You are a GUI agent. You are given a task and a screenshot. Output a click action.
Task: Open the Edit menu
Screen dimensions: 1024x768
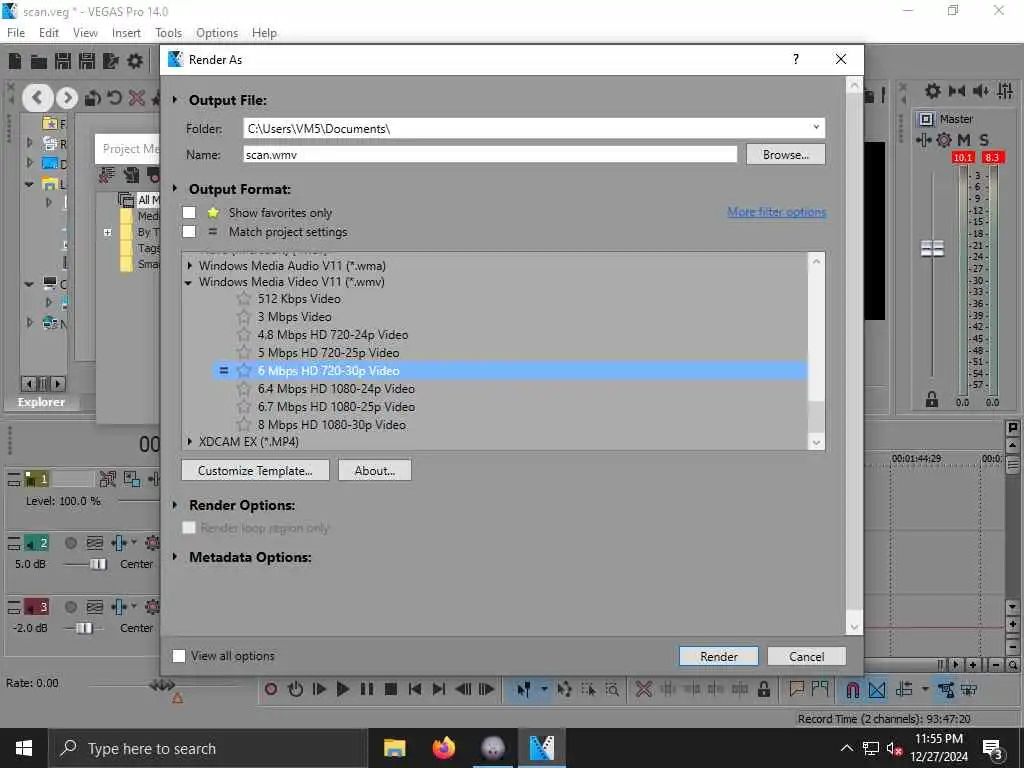(x=49, y=33)
